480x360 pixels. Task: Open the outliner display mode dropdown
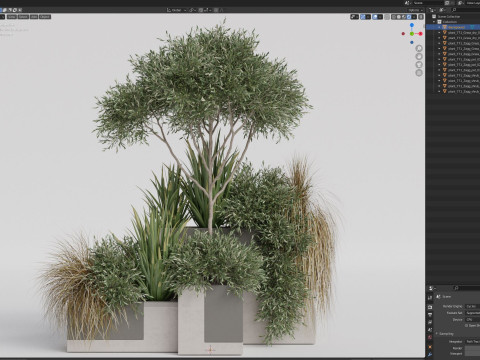click(x=433, y=10)
